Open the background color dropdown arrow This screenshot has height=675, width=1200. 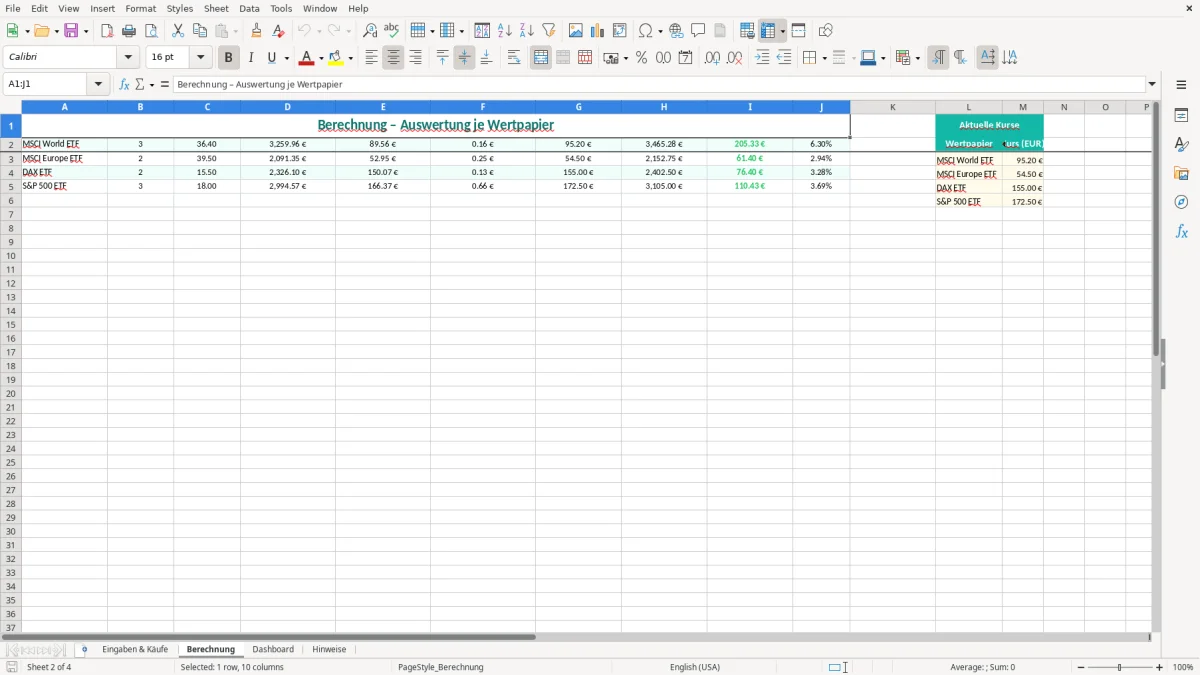pos(350,59)
